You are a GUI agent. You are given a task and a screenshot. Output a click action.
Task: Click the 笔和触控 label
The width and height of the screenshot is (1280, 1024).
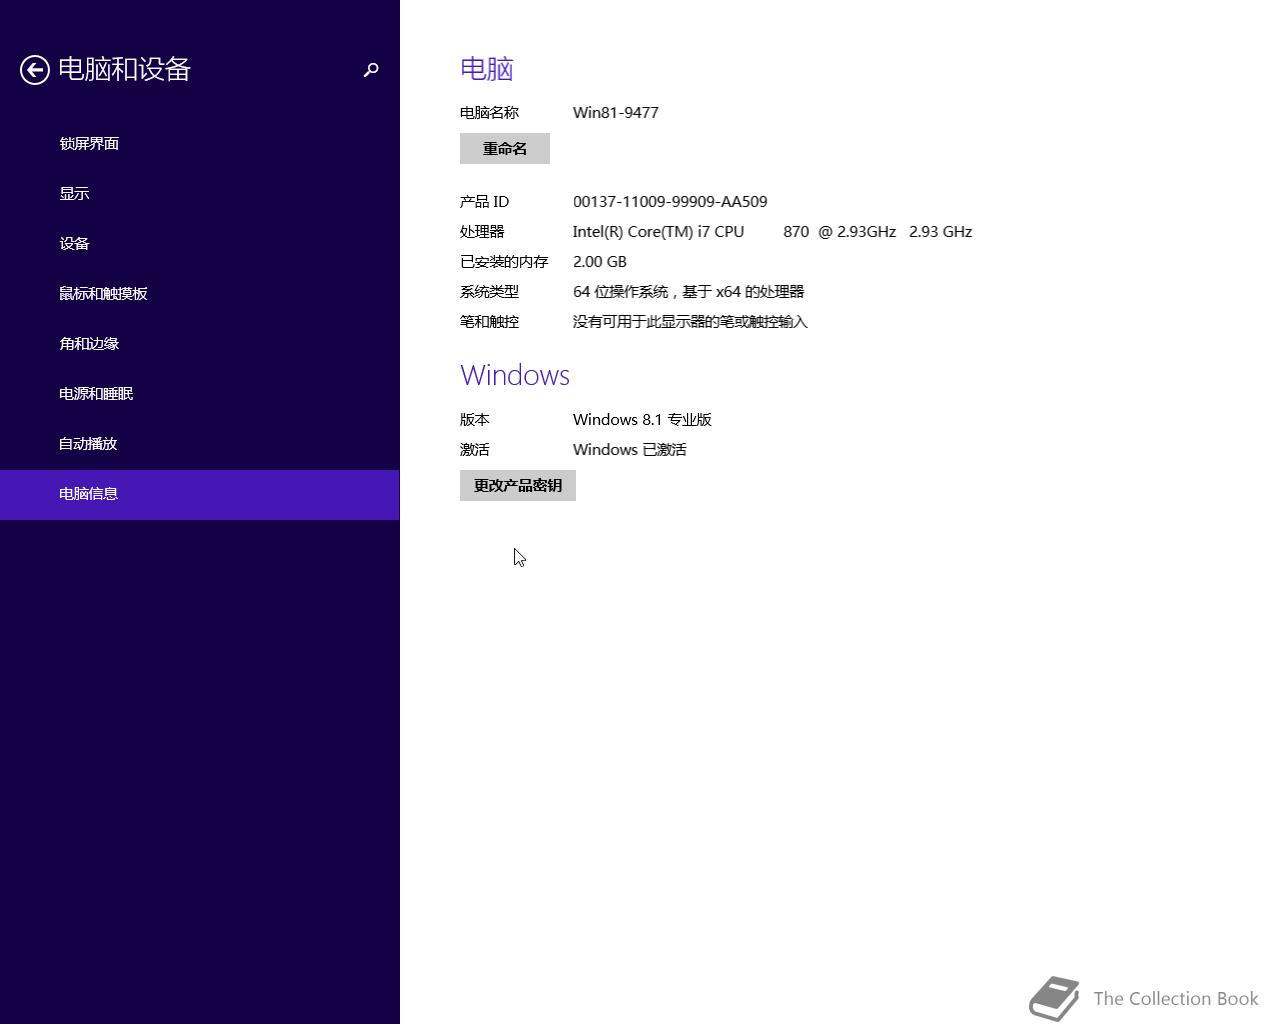pyautogui.click(x=489, y=321)
